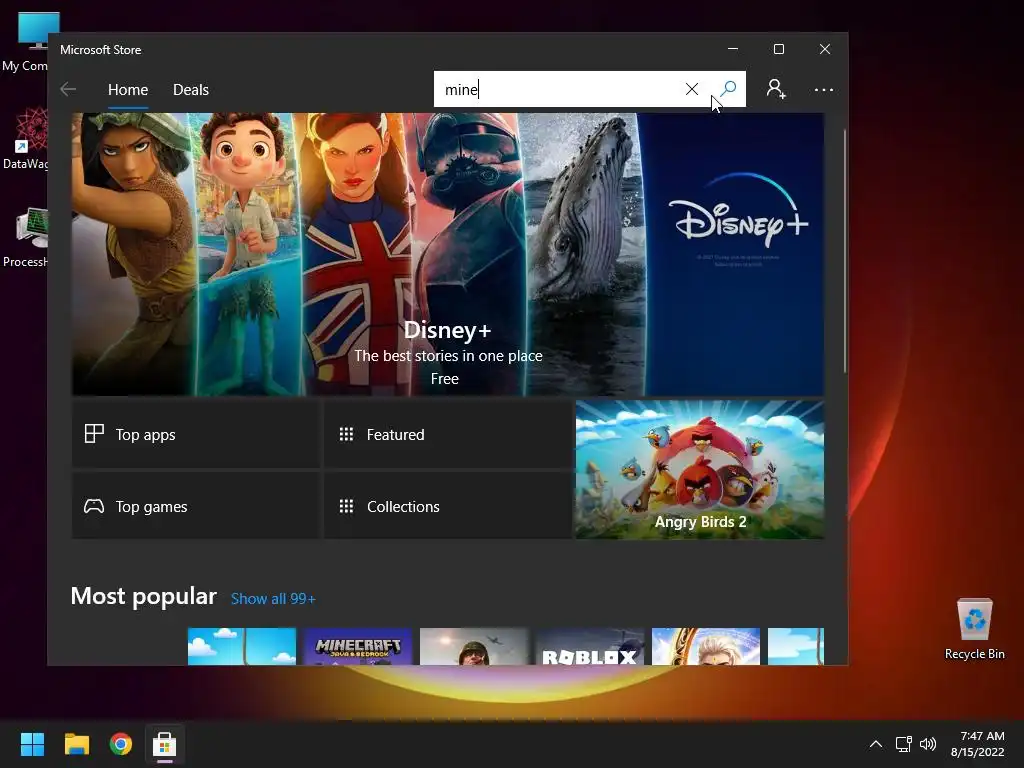Click the Store window vertical scrollbar
This screenshot has width=1024, height=768.
point(844,251)
